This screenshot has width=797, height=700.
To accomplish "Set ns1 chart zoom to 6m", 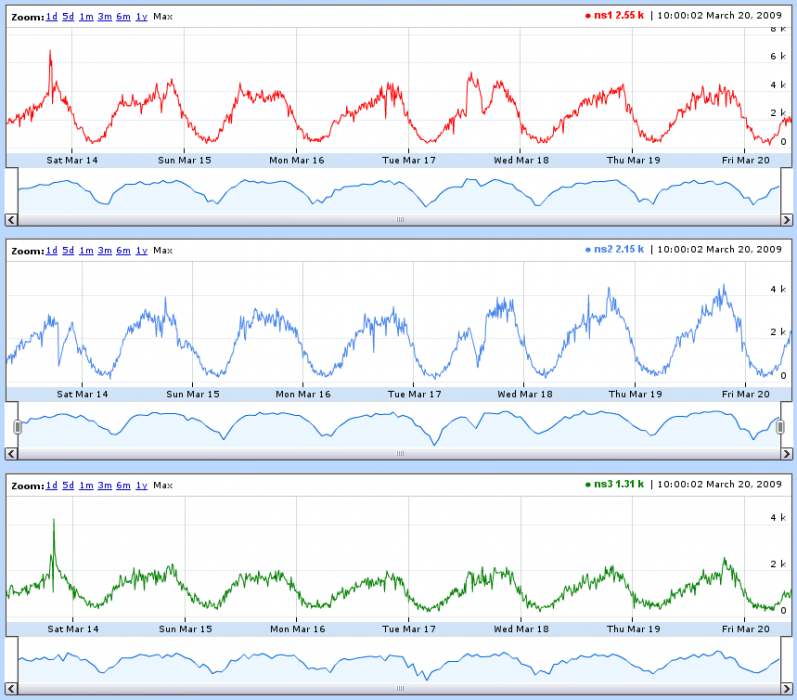I will coord(124,17).
